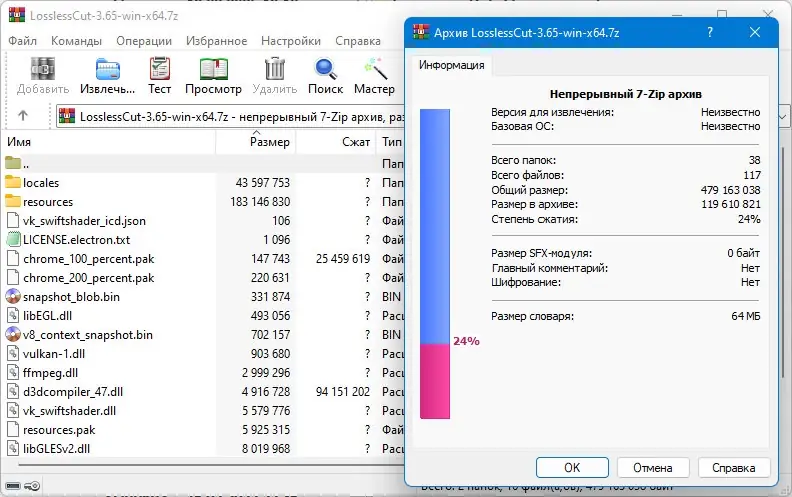Click the archive icon in the address bar
The width and height of the screenshot is (792, 497).
(x=67, y=117)
